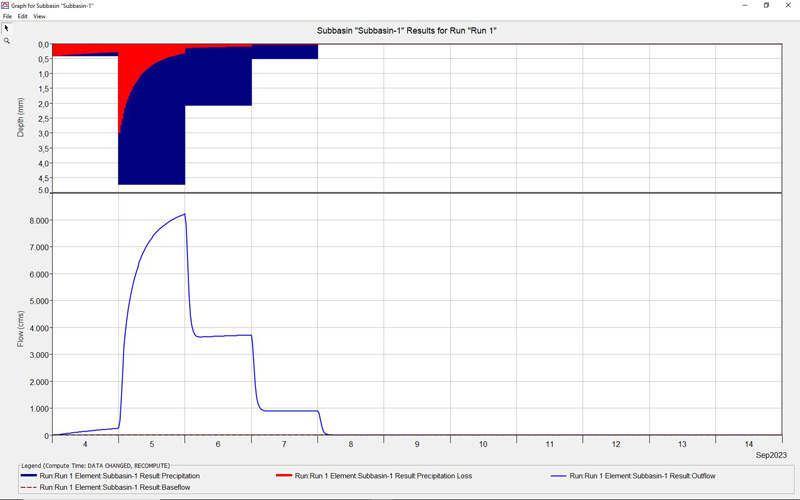The height and width of the screenshot is (500, 800).
Task: Maximize the graph window
Action: coord(766,5)
